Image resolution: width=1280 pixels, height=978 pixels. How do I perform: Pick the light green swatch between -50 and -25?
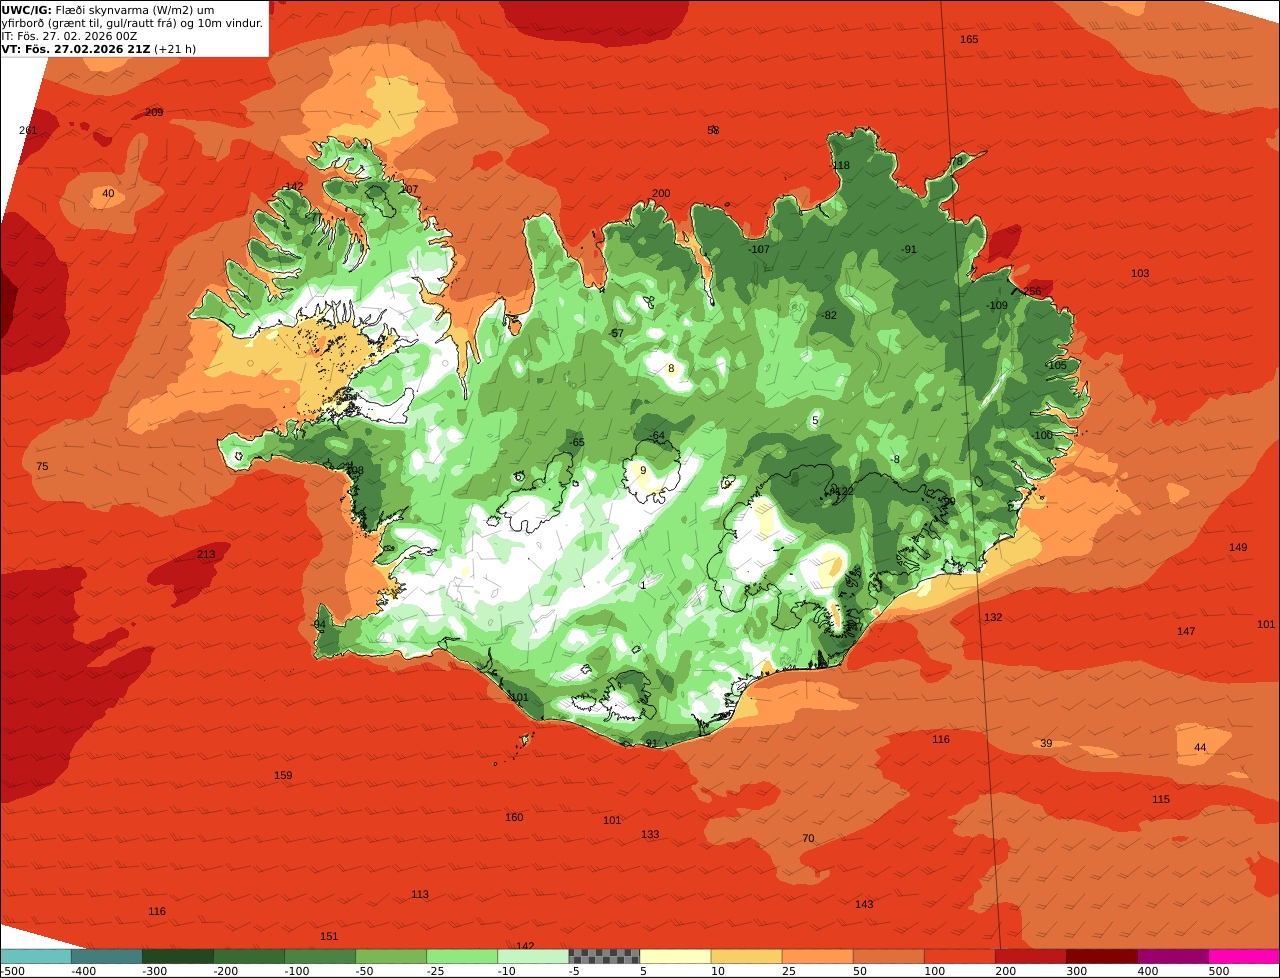pyautogui.click(x=390, y=956)
